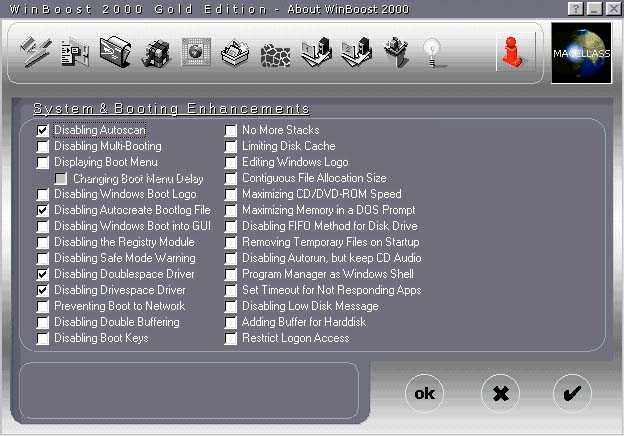Click the System & Booting Enhancements heading
This screenshot has width=624, height=436.
[172, 109]
